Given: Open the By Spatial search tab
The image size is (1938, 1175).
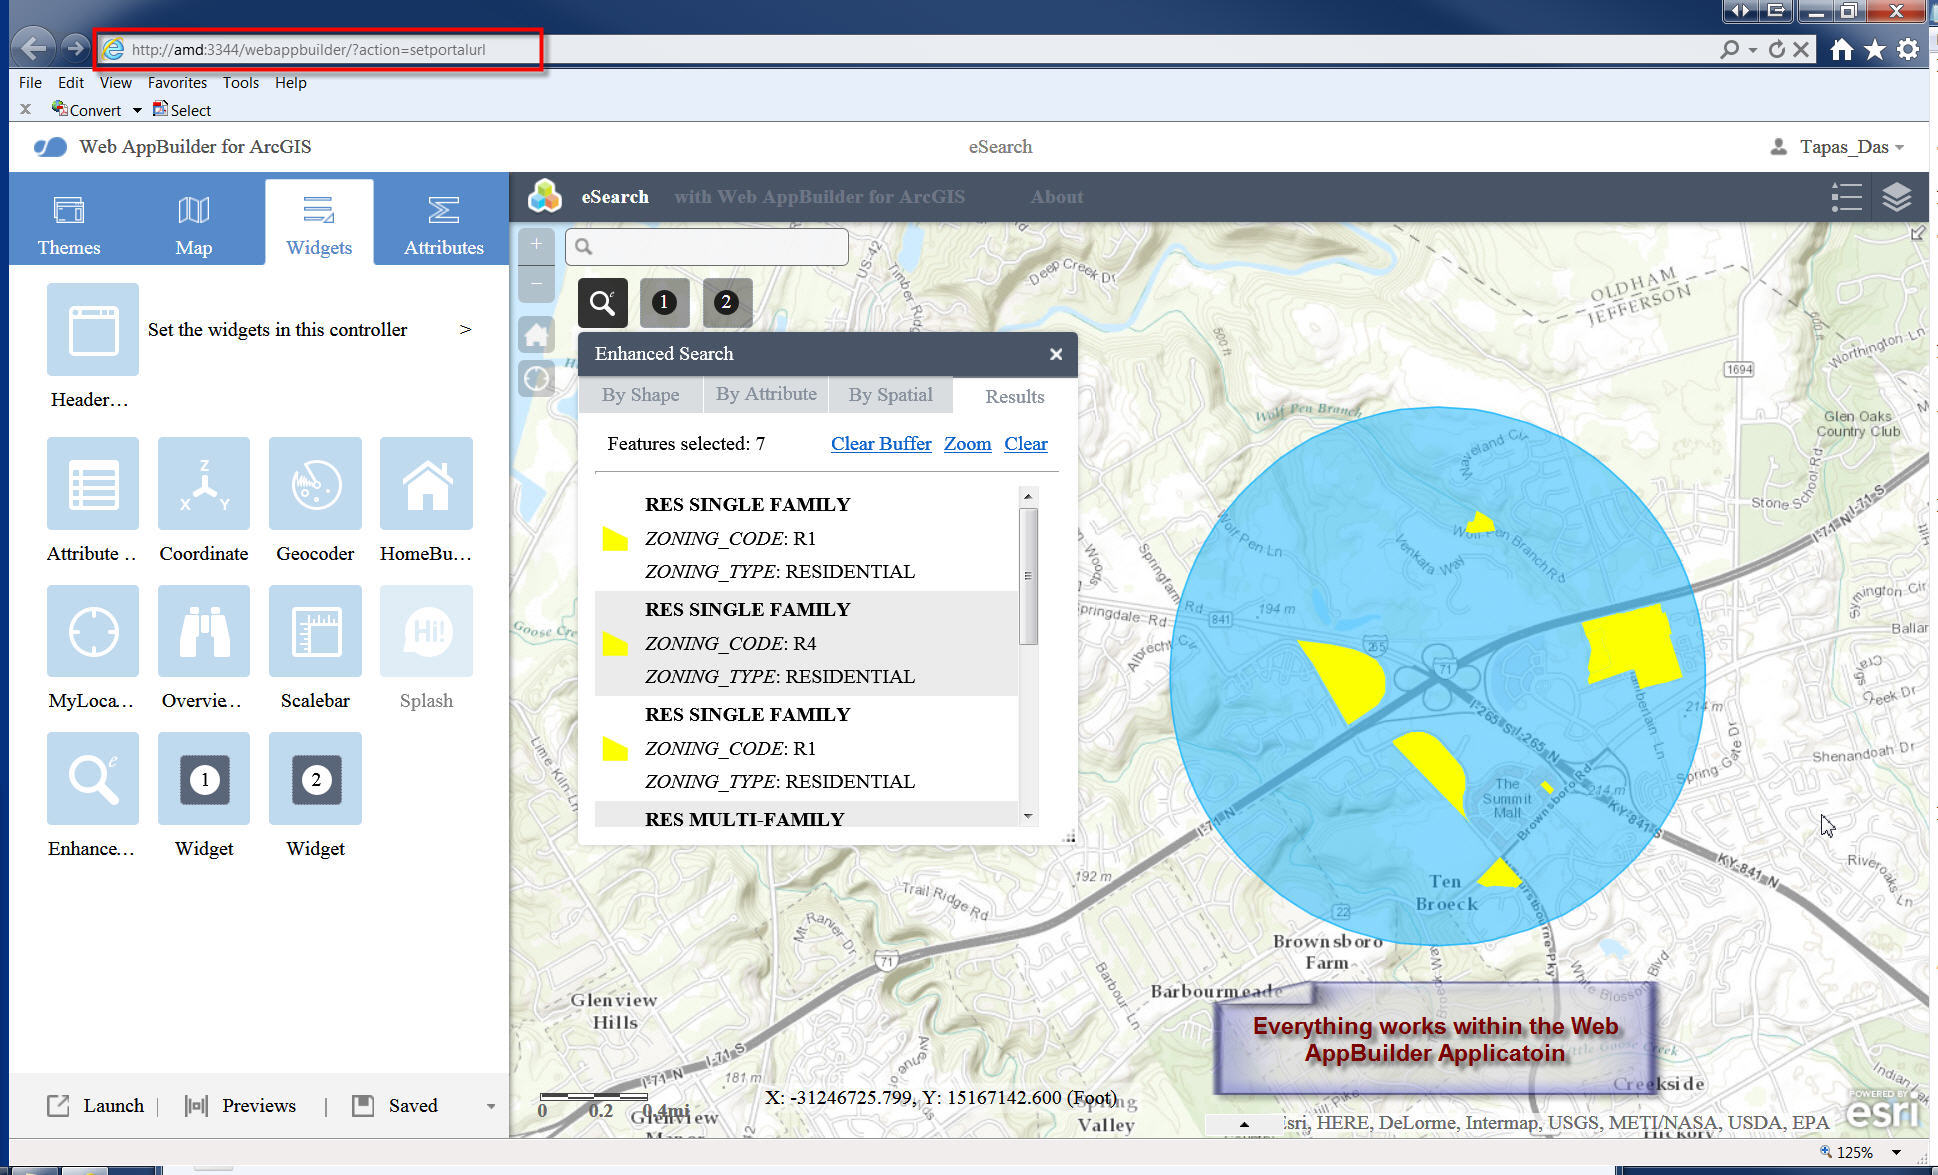Looking at the screenshot, I should point(890,395).
